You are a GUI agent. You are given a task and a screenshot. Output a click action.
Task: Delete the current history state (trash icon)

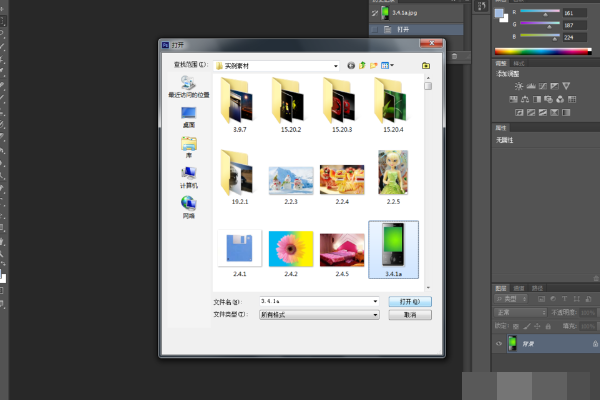tap(454, 56)
